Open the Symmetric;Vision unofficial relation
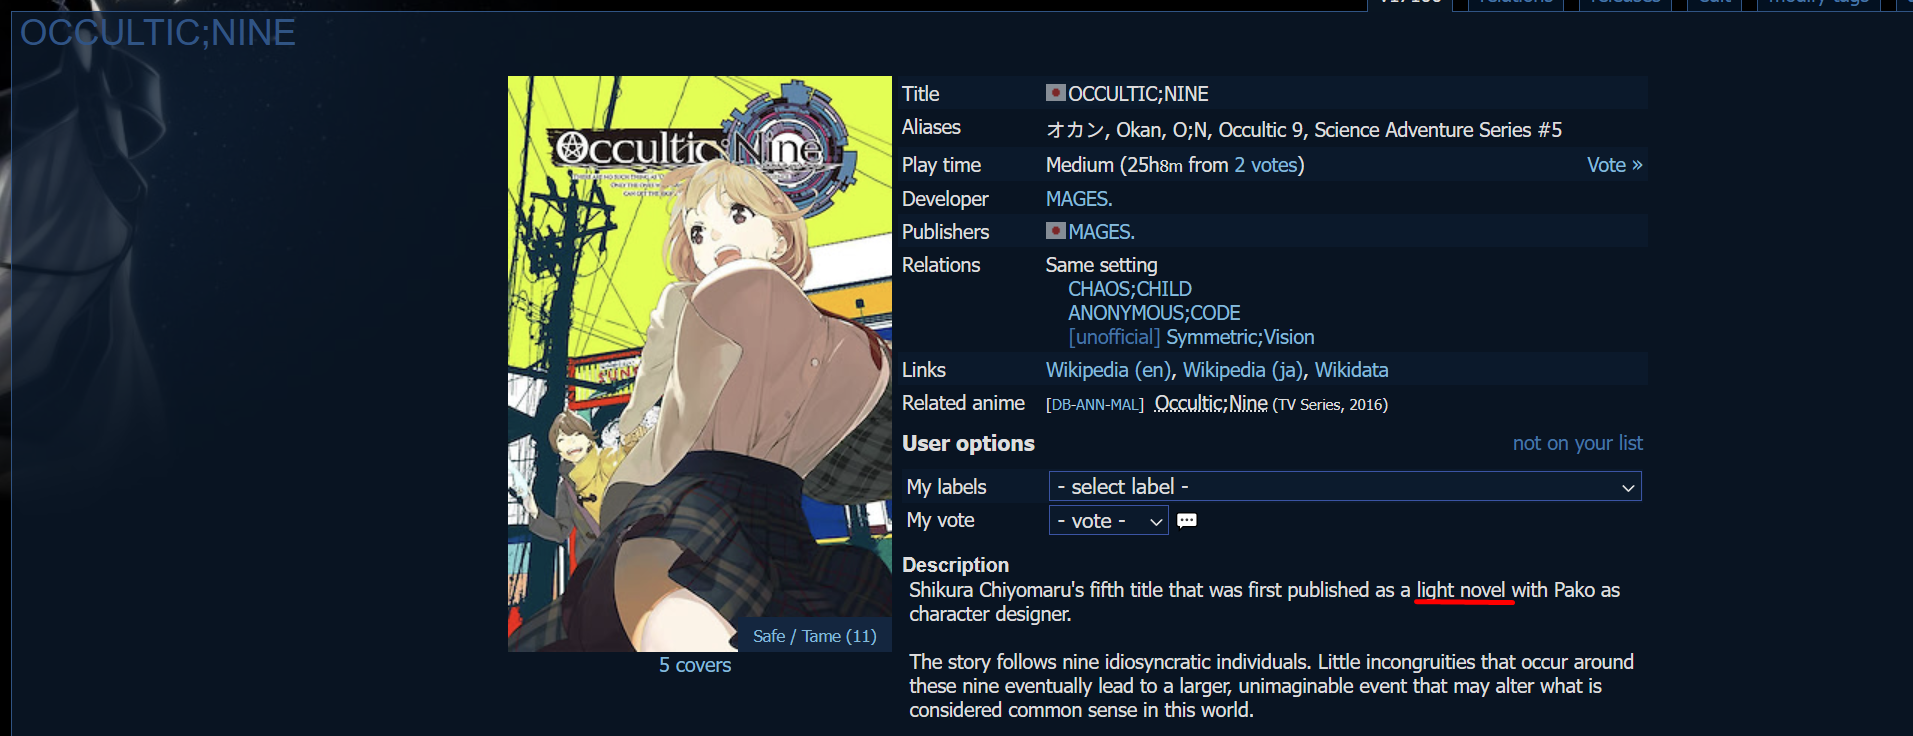Image resolution: width=1913 pixels, height=736 pixels. pyautogui.click(x=1240, y=337)
